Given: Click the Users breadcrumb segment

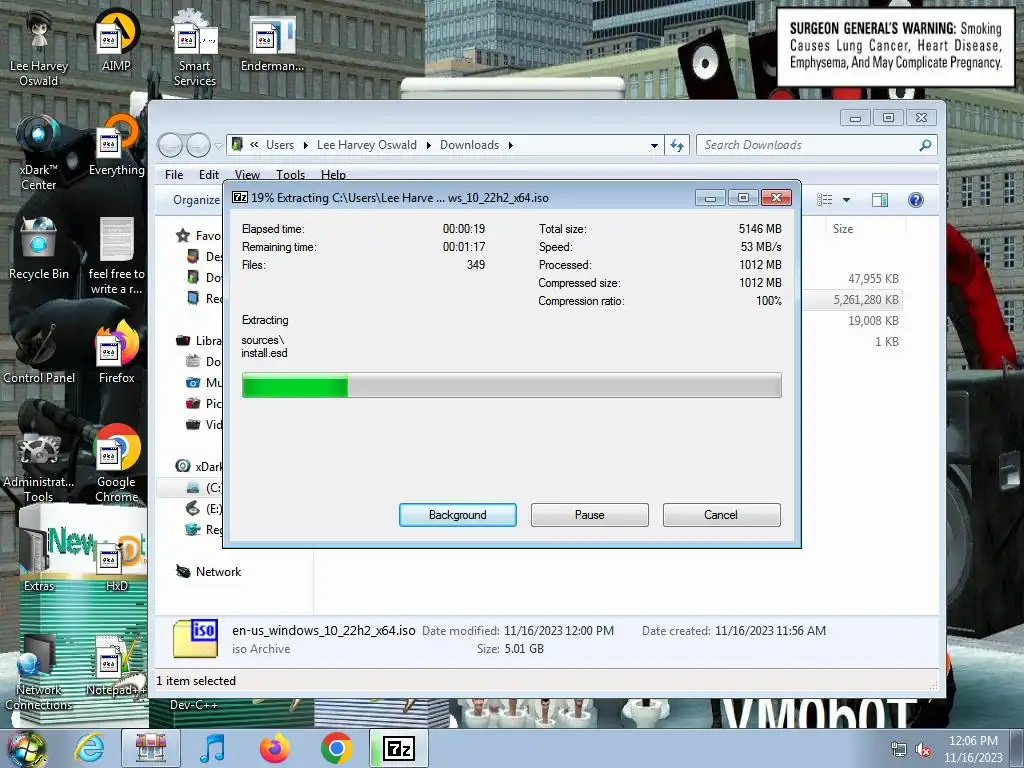Looking at the screenshot, I should pyautogui.click(x=280, y=145).
